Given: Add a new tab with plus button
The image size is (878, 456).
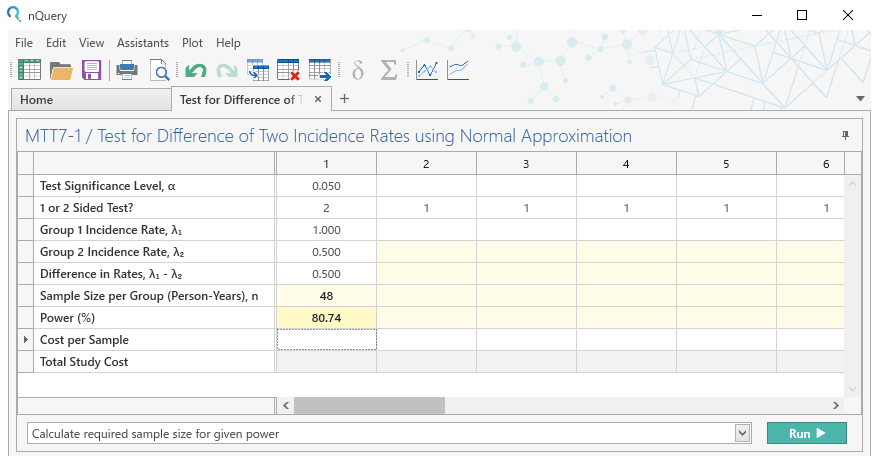Looking at the screenshot, I should [x=345, y=99].
